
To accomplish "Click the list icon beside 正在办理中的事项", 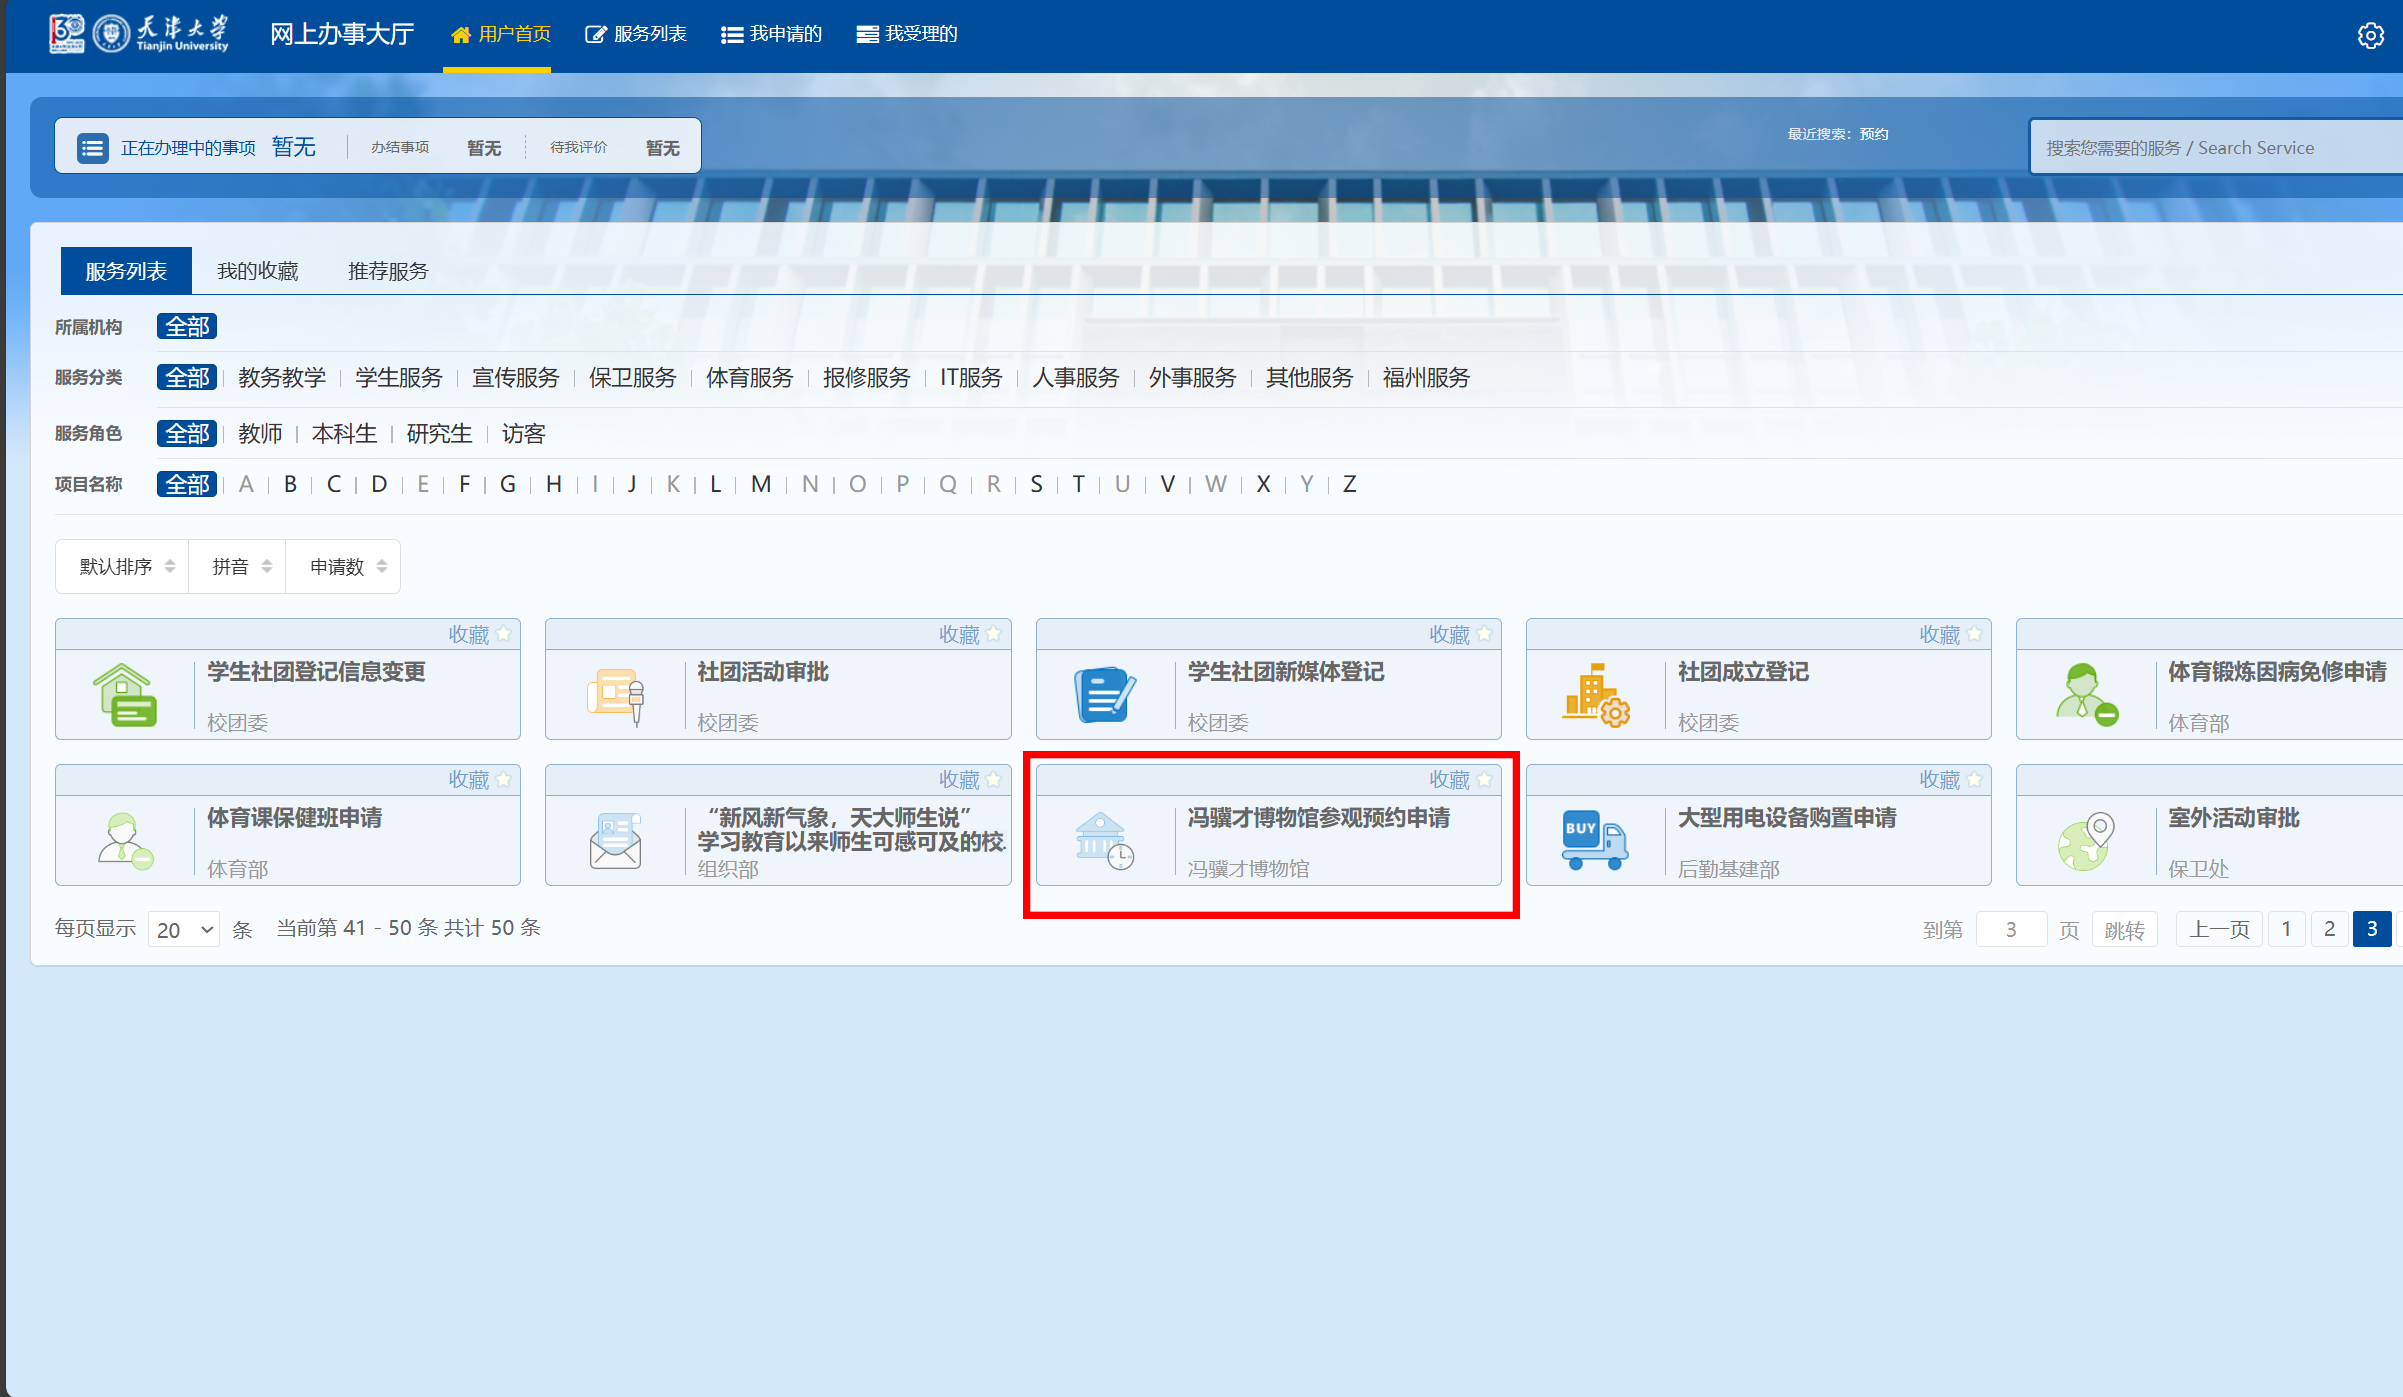I will pyautogui.click(x=93, y=146).
